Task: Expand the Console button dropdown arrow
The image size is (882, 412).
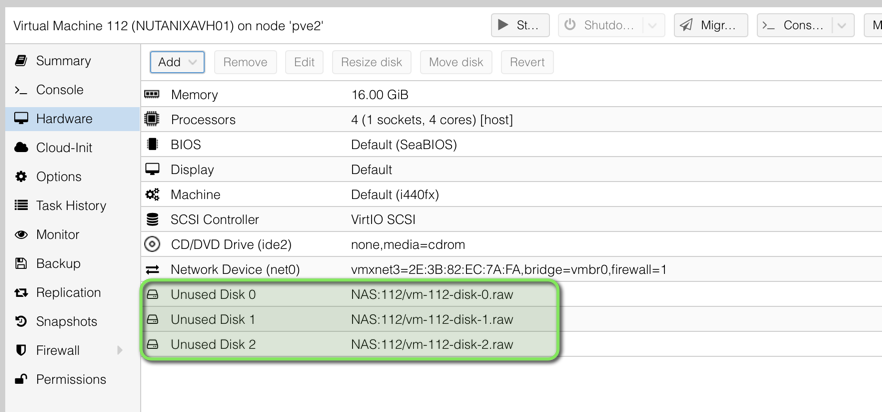Action: (x=842, y=25)
